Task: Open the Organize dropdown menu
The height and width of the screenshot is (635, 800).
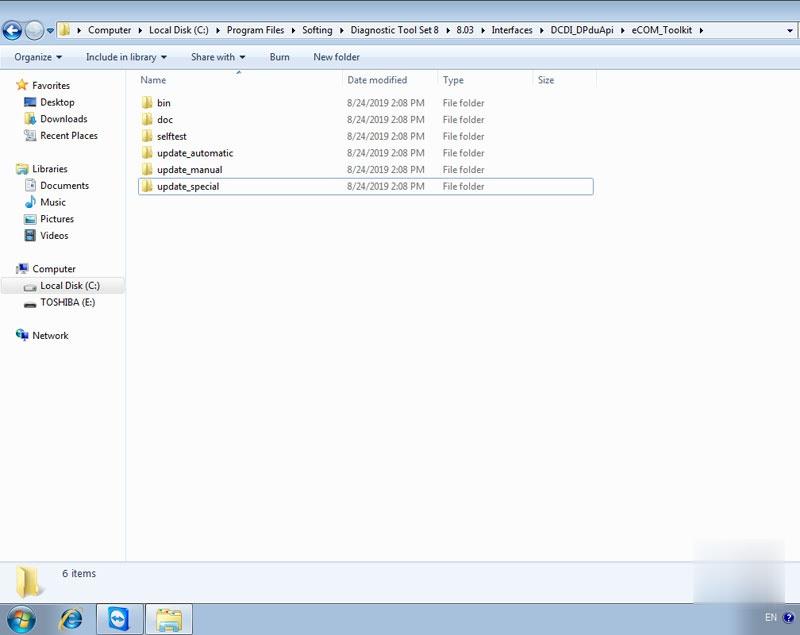Action: (x=38, y=57)
